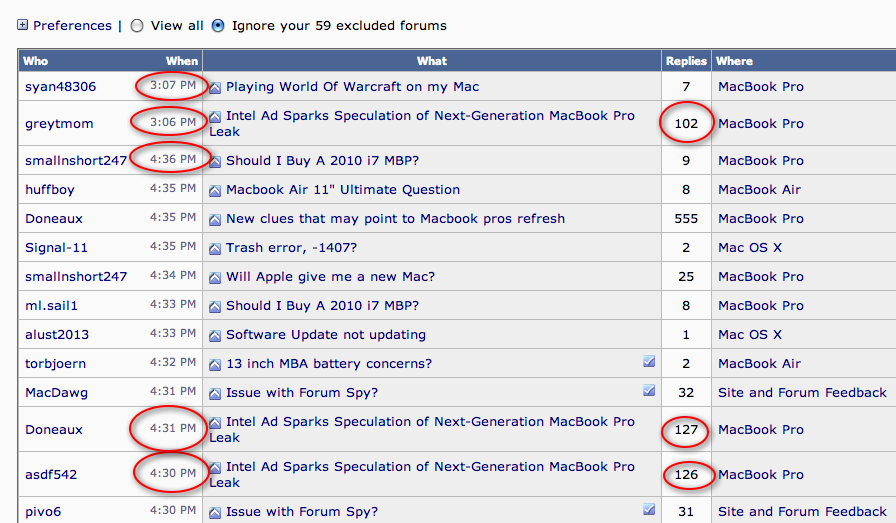Image resolution: width=896 pixels, height=523 pixels.
Task: Open Mac OS X forum in alust2013's row
Action: 750,335
